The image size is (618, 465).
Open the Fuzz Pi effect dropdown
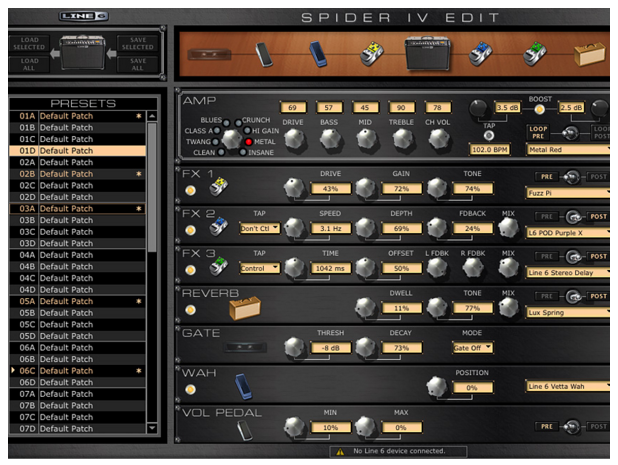tap(568, 193)
